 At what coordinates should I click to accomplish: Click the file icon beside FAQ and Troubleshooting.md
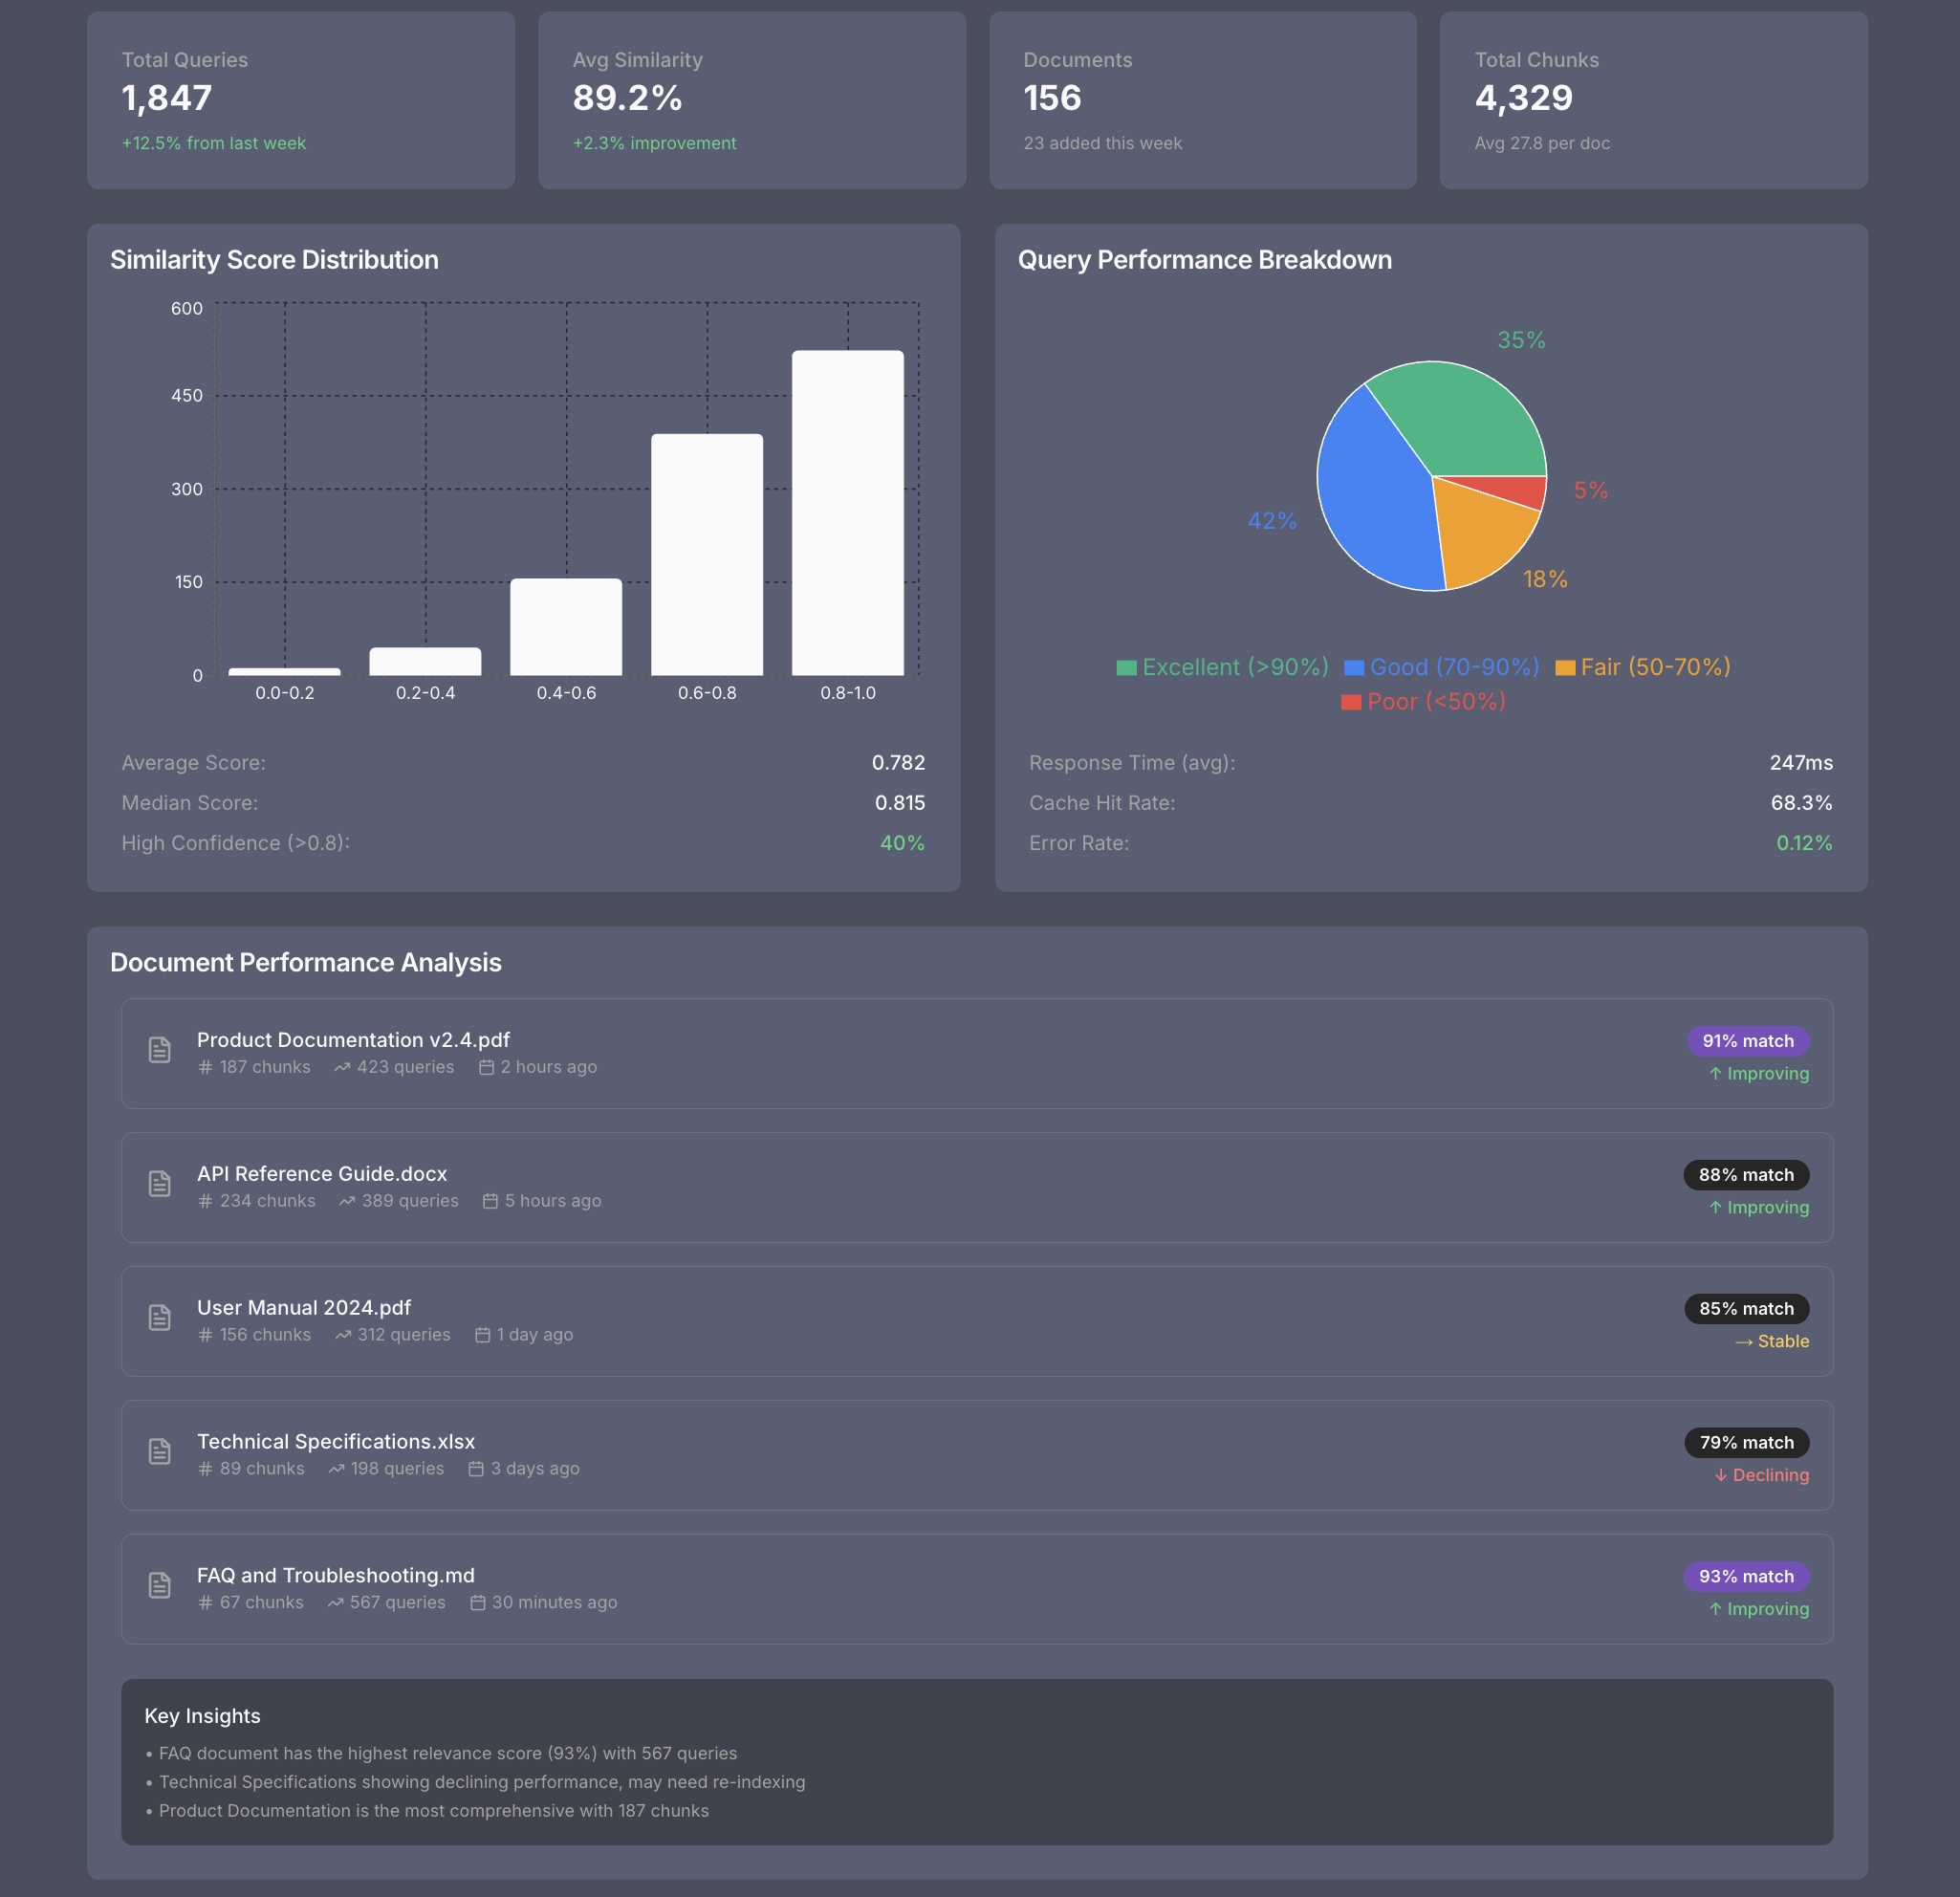point(160,1586)
